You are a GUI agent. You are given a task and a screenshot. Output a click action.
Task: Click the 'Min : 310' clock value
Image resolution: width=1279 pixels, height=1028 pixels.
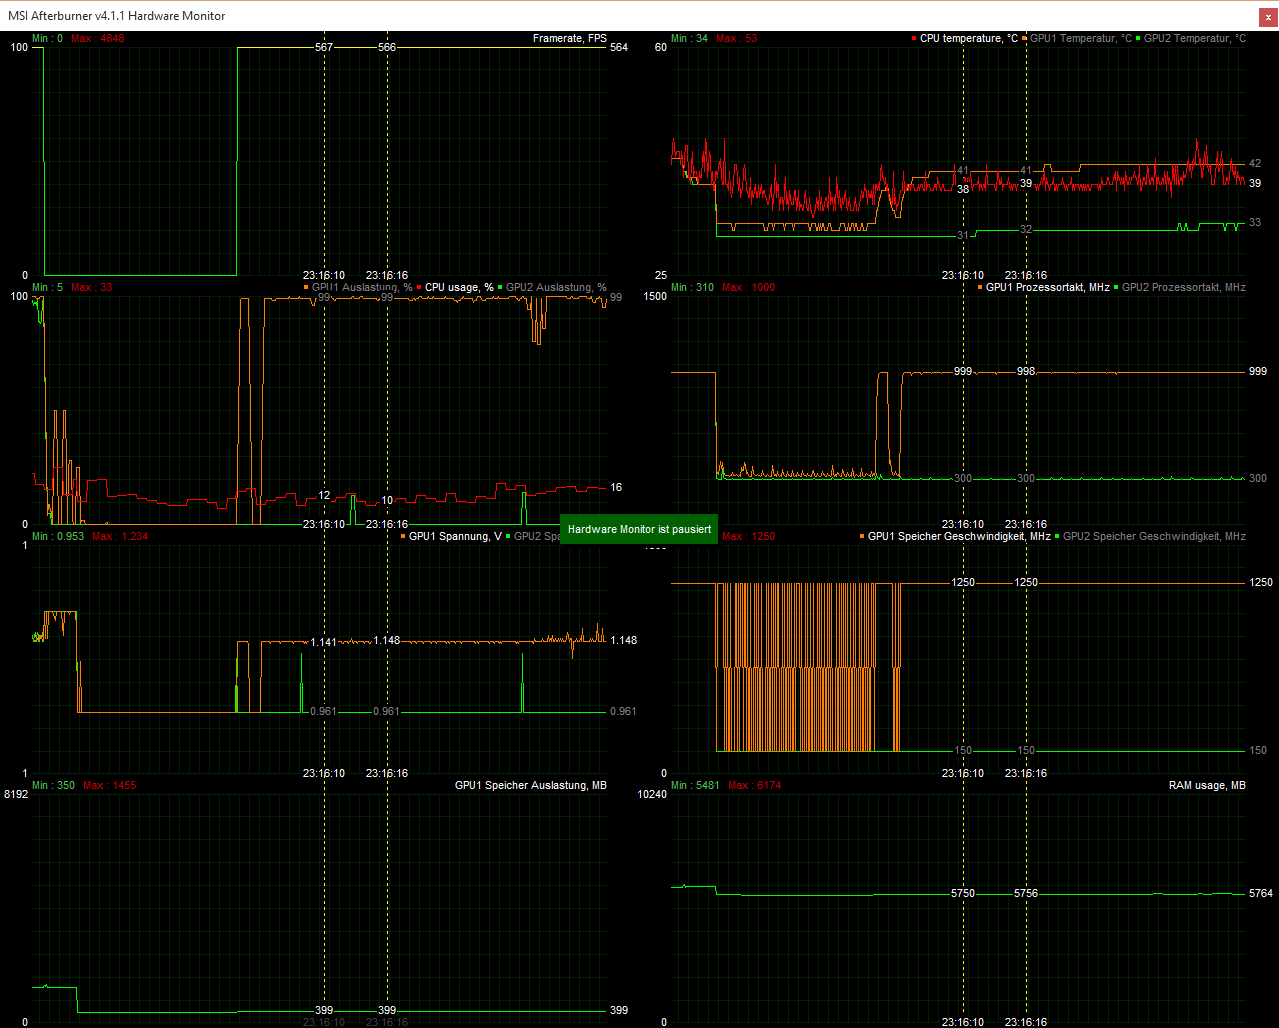coord(692,287)
